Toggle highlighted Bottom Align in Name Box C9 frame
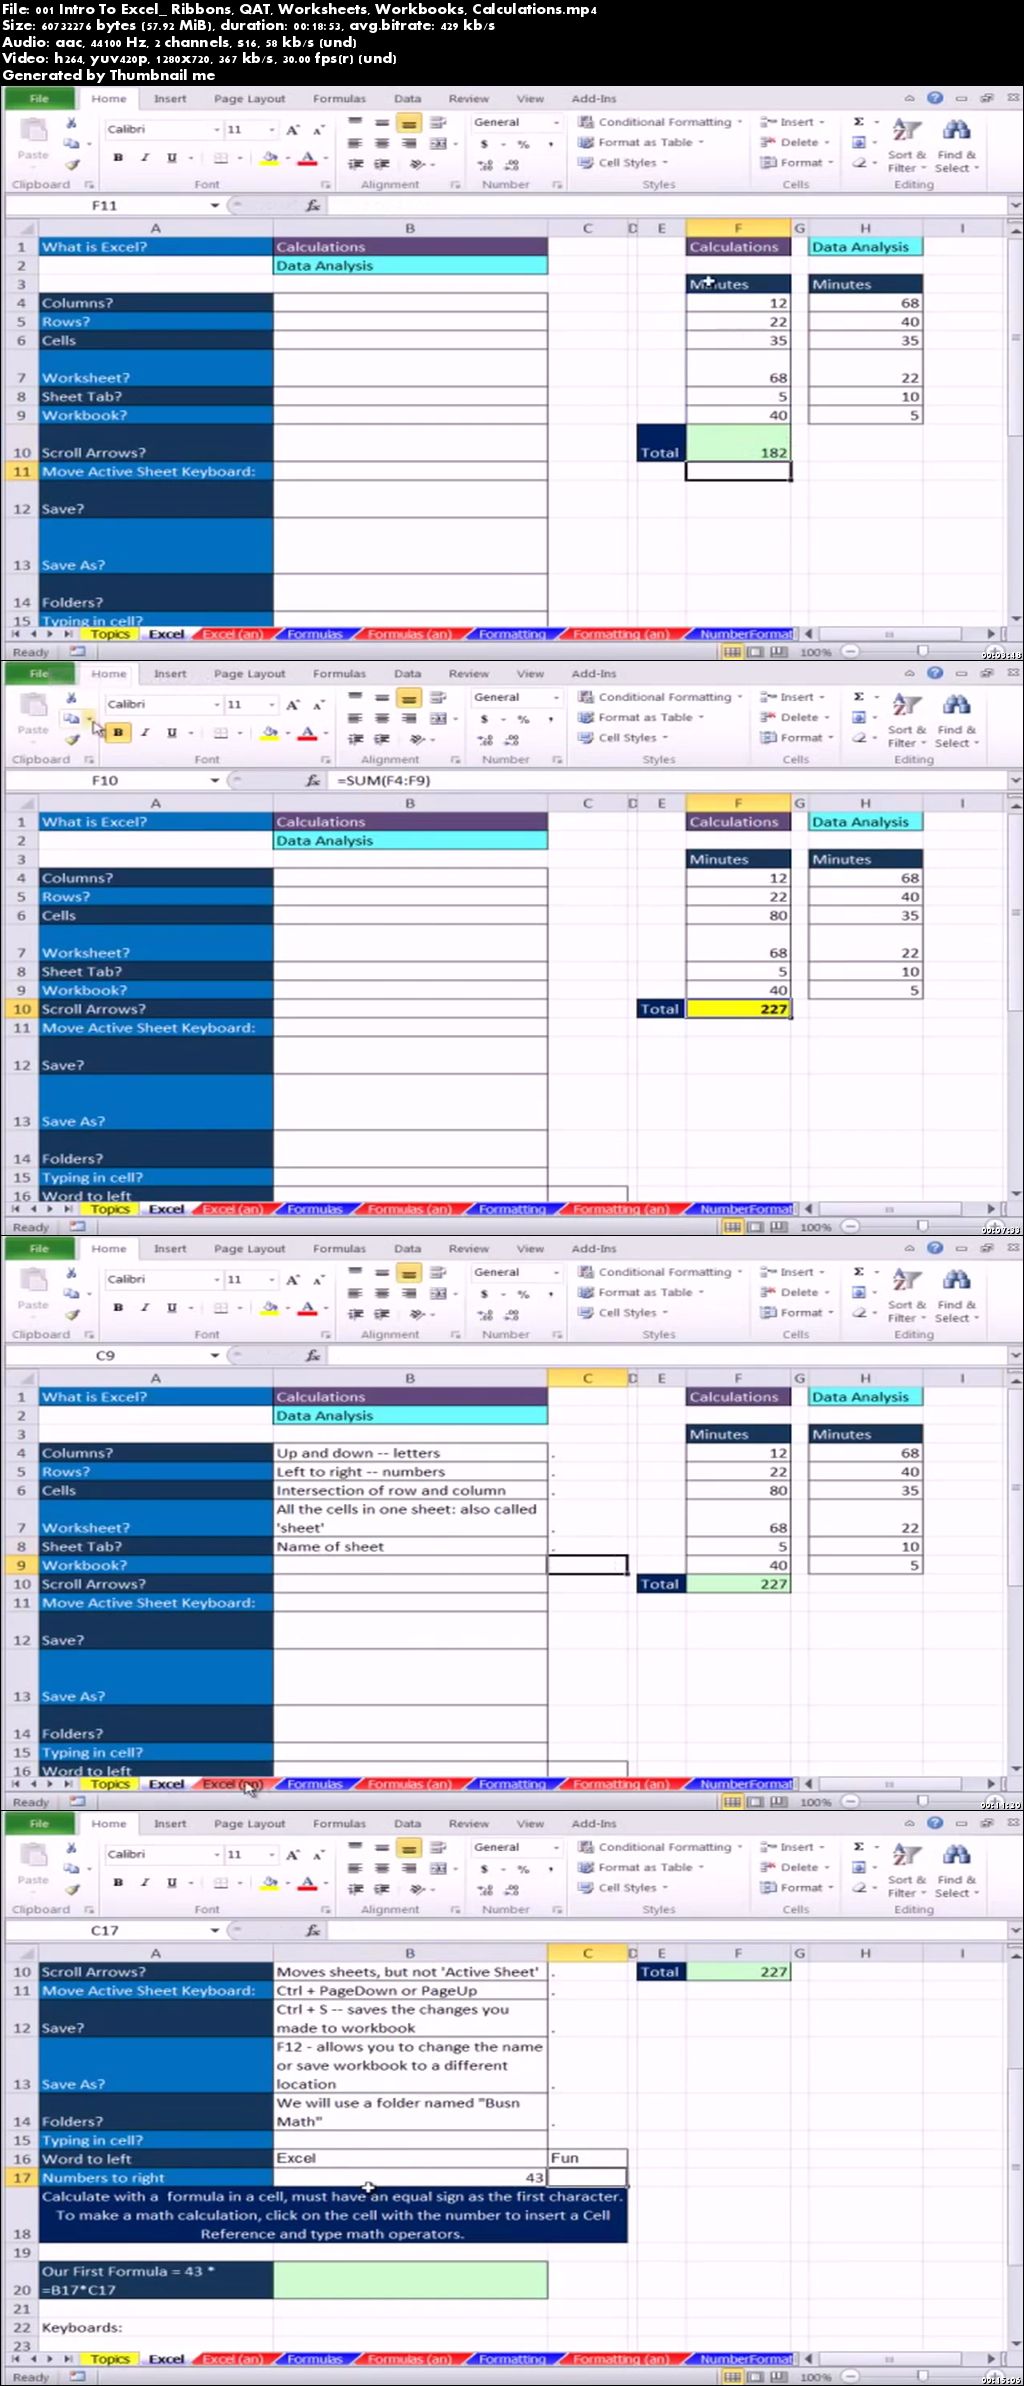The width and height of the screenshot is (1024, 2386). coord(408,1273)
